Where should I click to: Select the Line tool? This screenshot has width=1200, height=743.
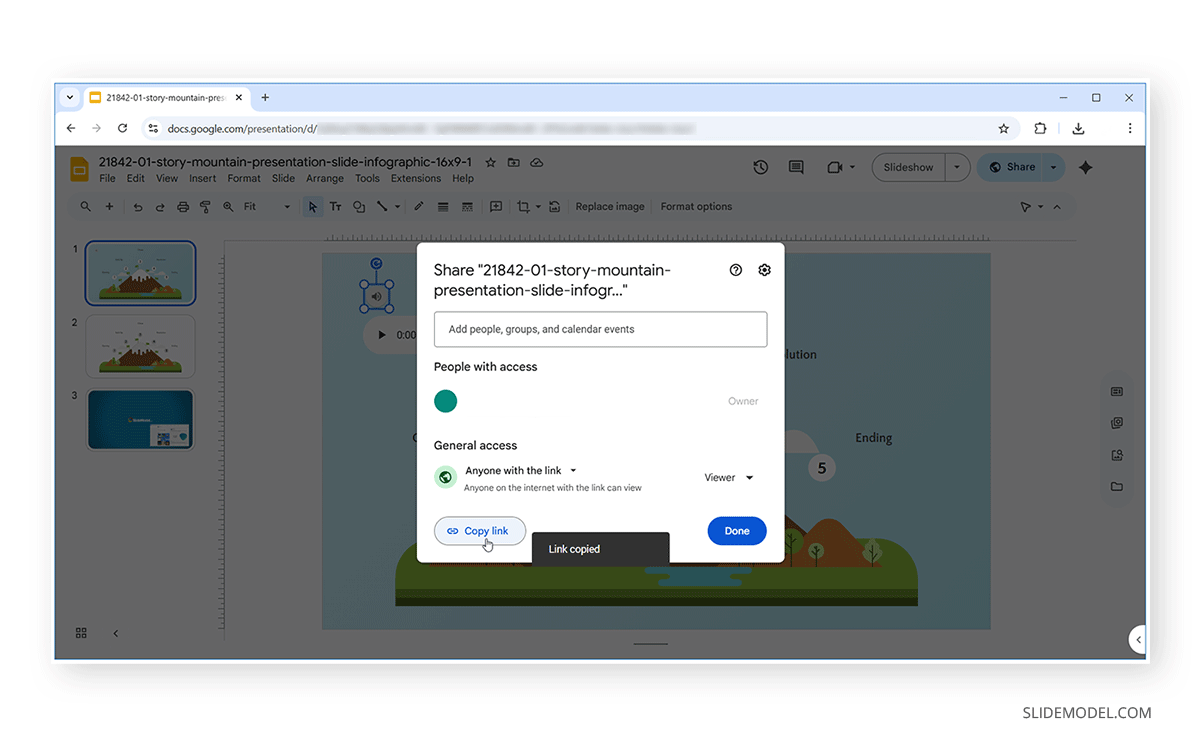tap(383, 206)
